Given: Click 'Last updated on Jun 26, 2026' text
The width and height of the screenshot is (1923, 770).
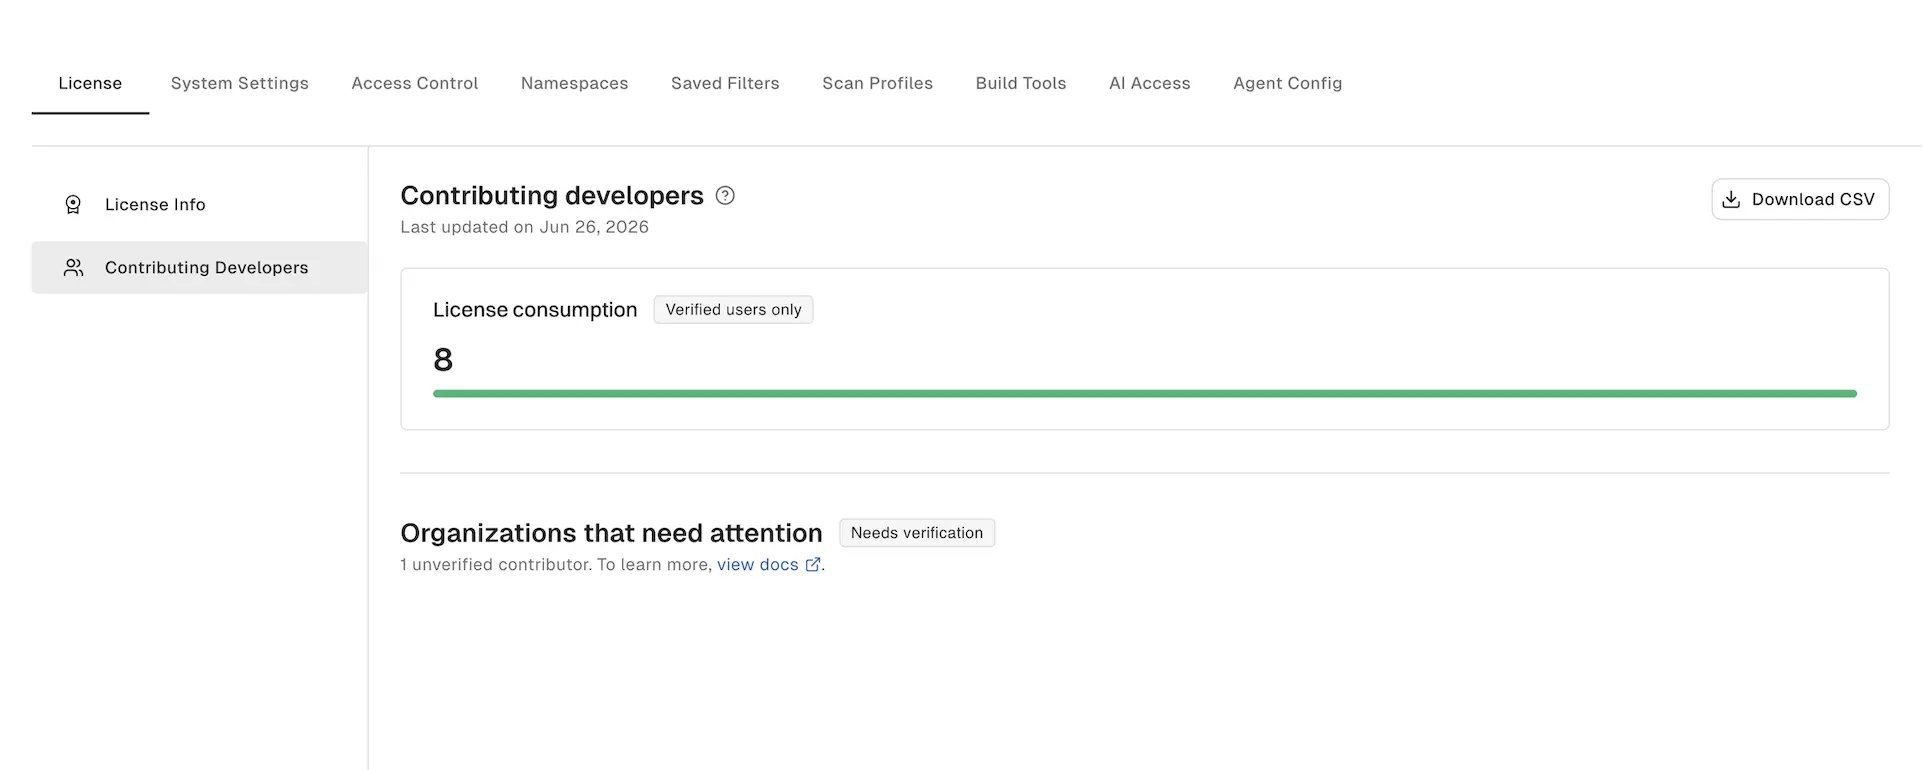Looking at the screenshot, I should [x=525, y=227].
